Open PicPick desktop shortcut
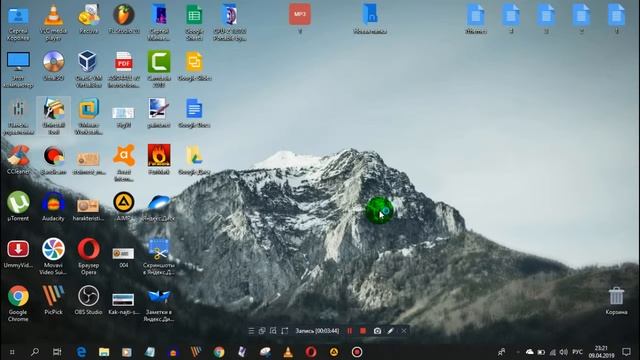Image resolution: width=640 pixels, height=360 pixels. 53,300
